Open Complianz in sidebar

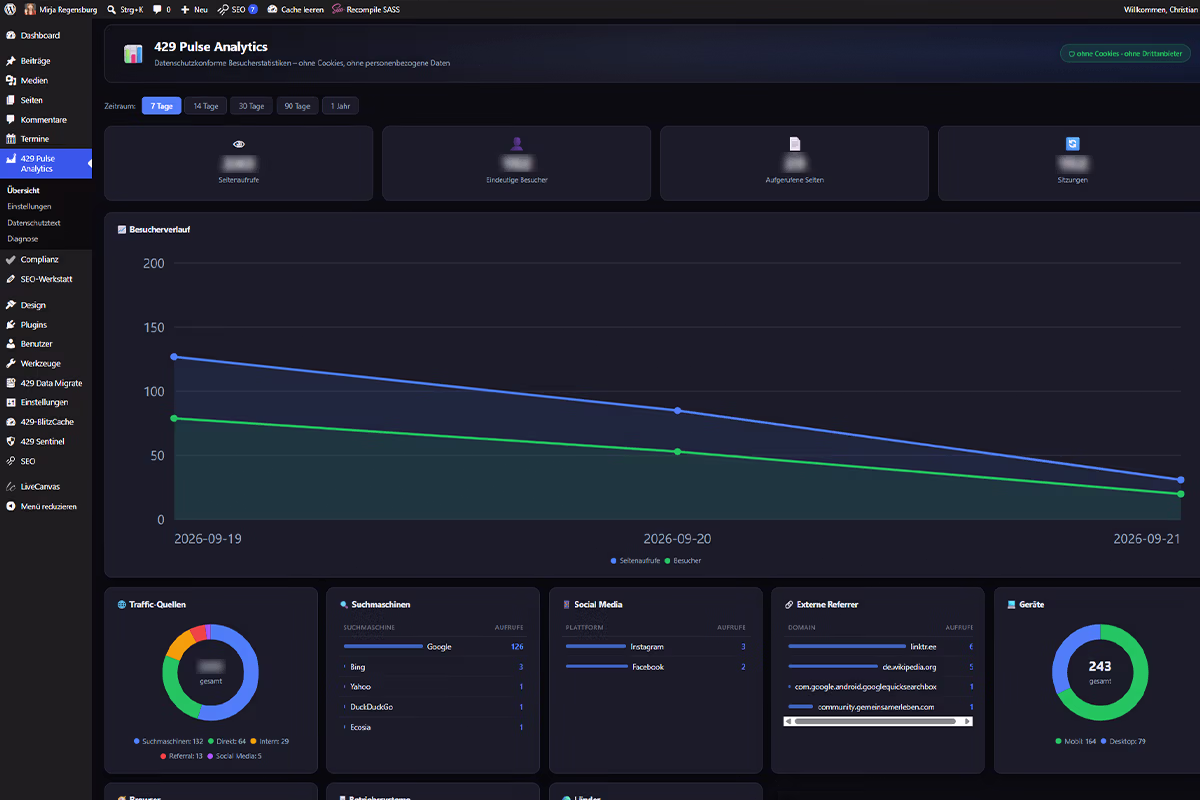click(x=45, y=260)
